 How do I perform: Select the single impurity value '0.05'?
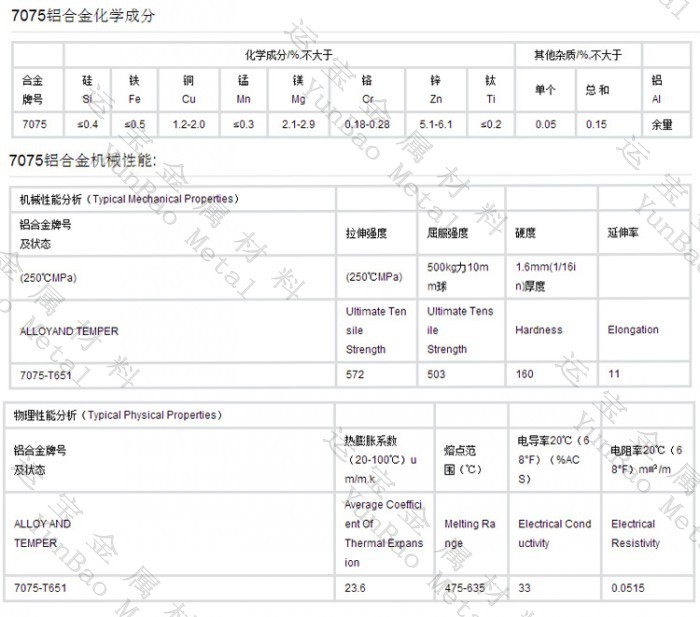(546, 124)
